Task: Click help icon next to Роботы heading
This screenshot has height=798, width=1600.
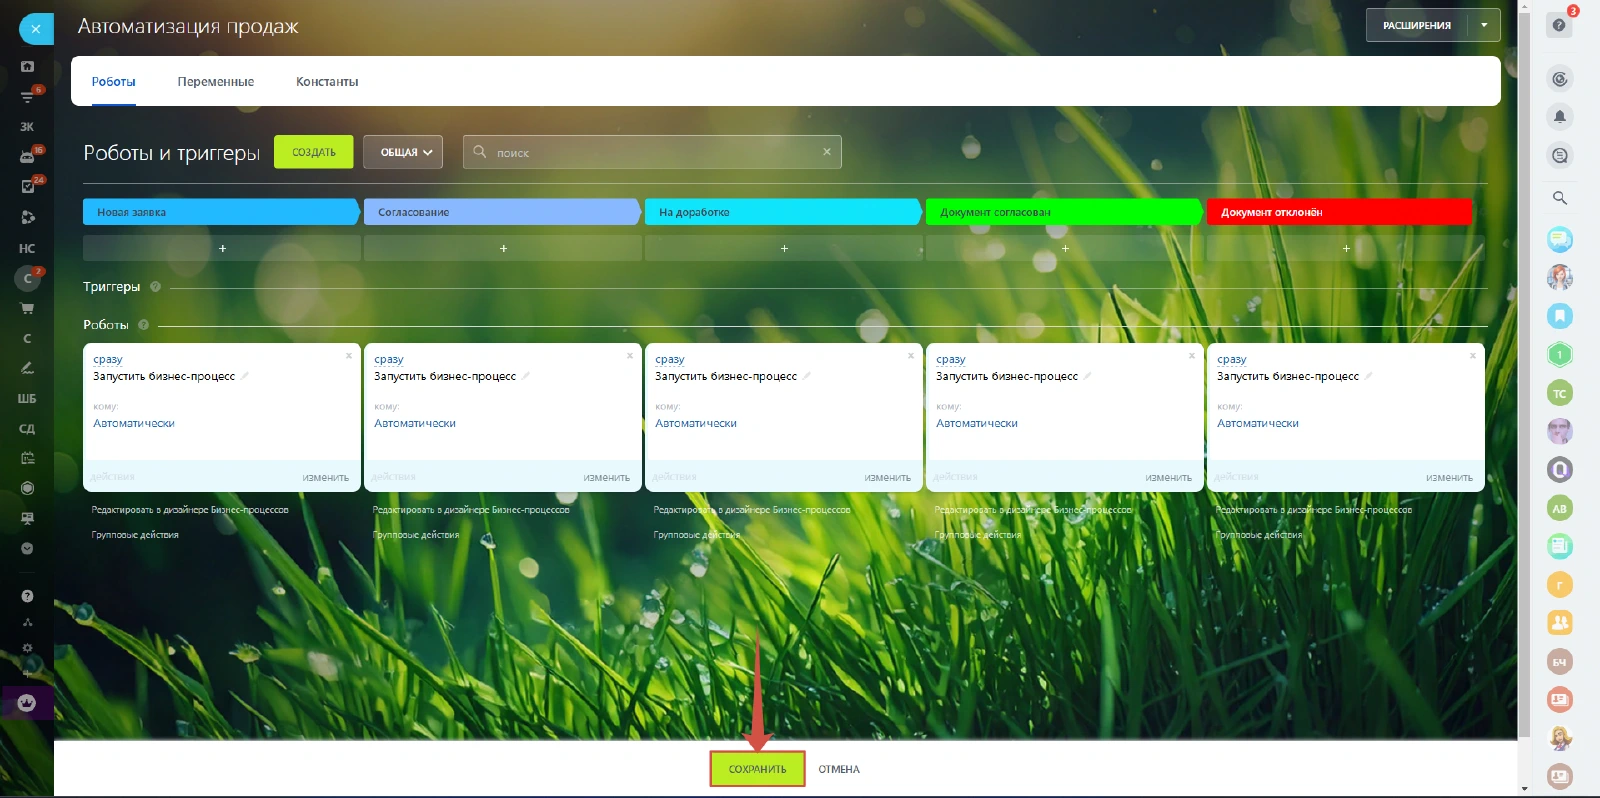Action: click(x=143, y=325)
